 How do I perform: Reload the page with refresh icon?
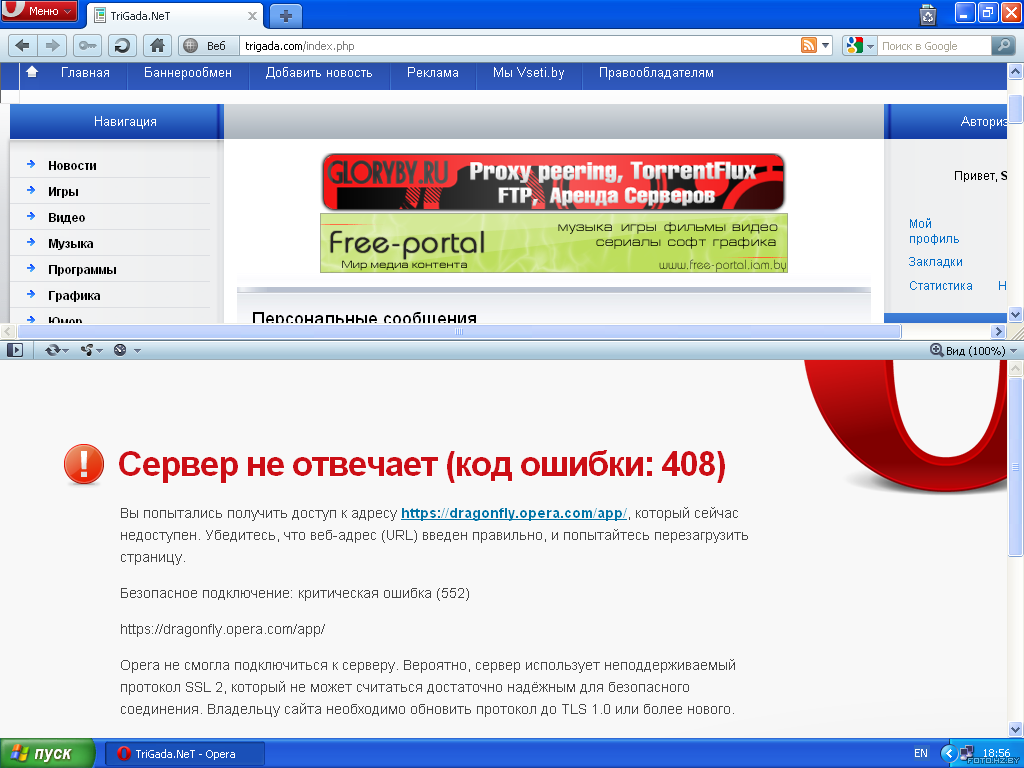(121, 46)
